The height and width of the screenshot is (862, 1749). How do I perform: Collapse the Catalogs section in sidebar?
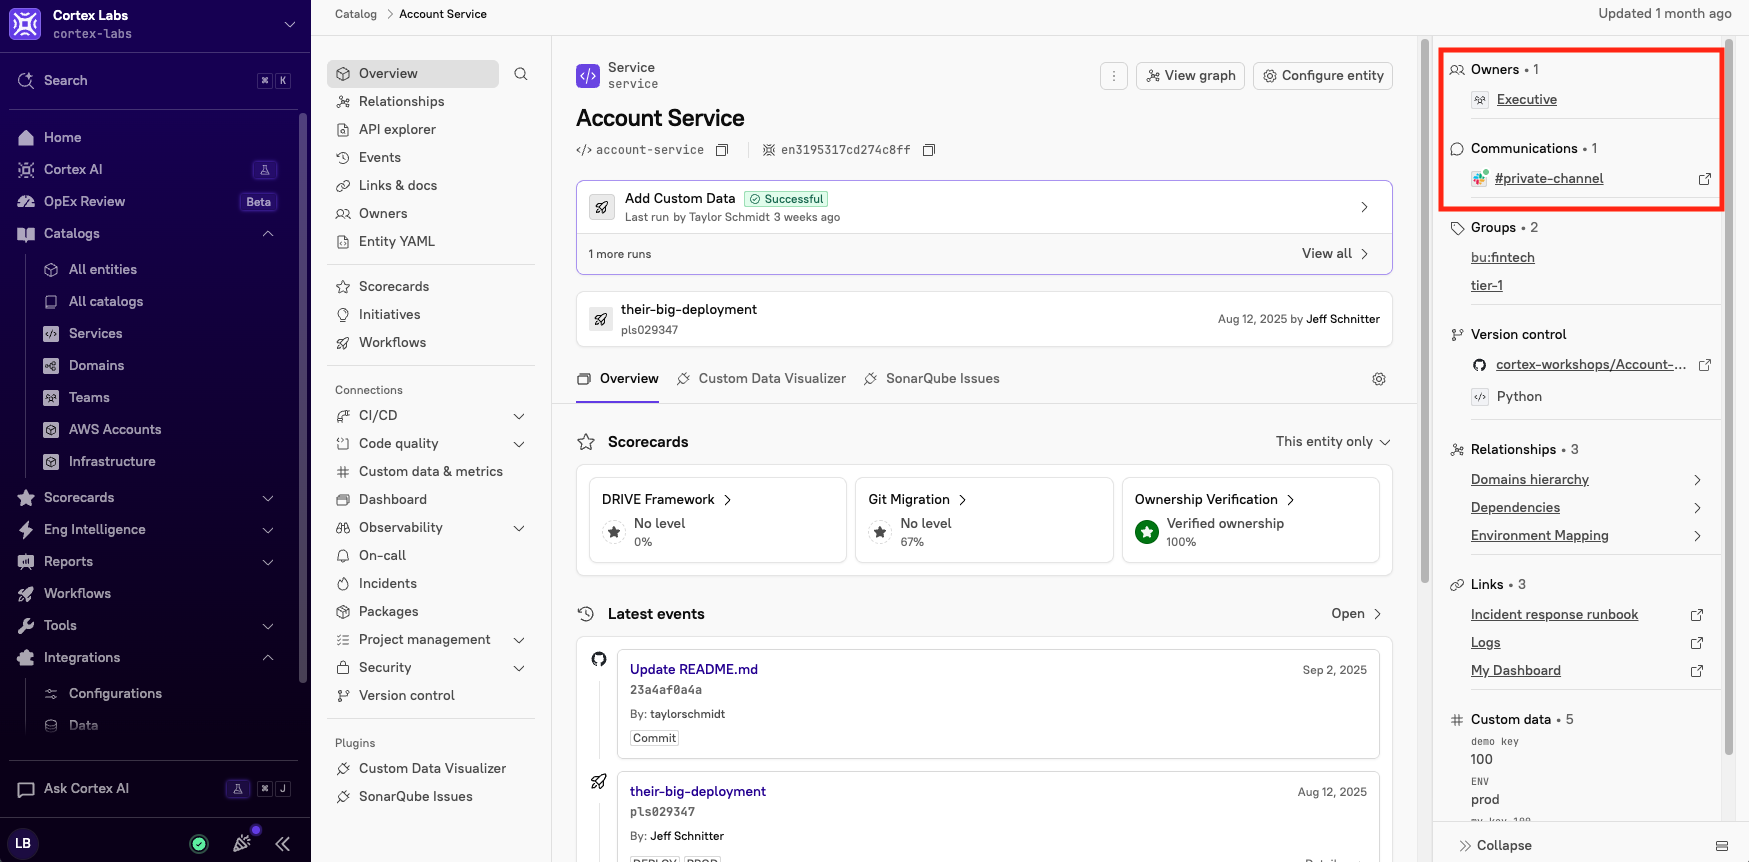268,234
